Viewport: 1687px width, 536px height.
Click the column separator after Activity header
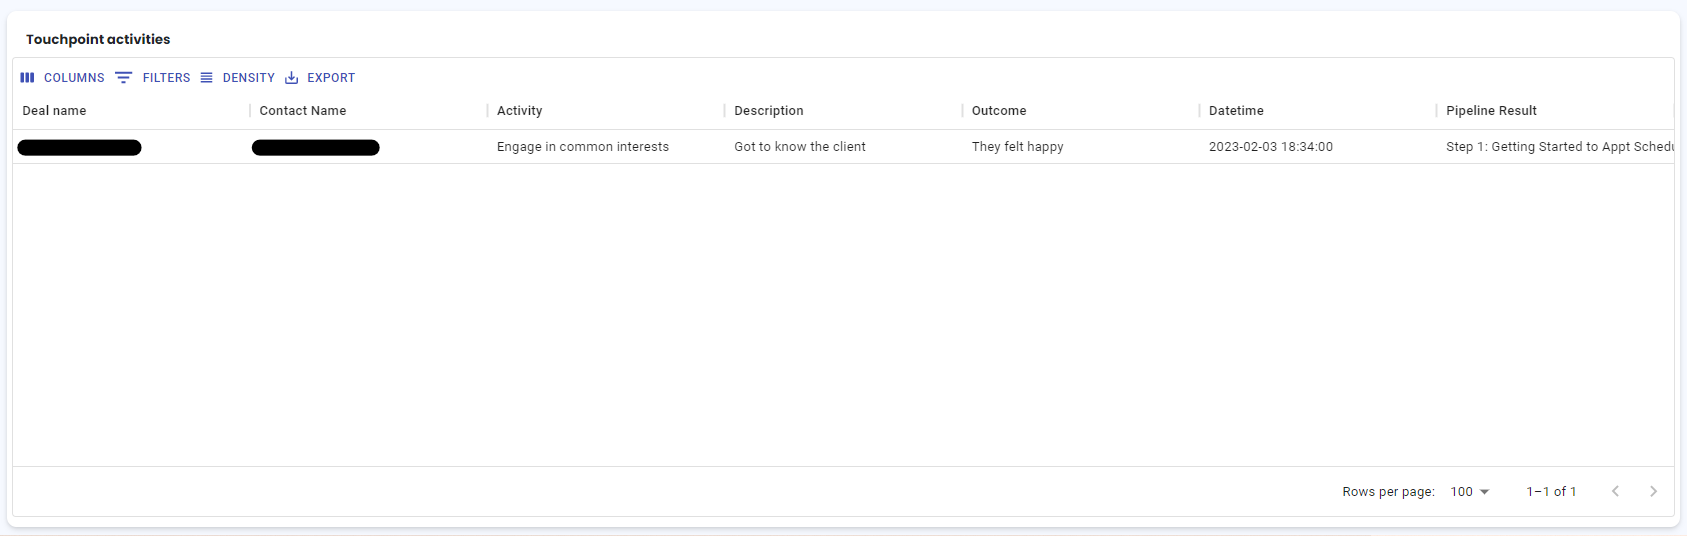725,111
